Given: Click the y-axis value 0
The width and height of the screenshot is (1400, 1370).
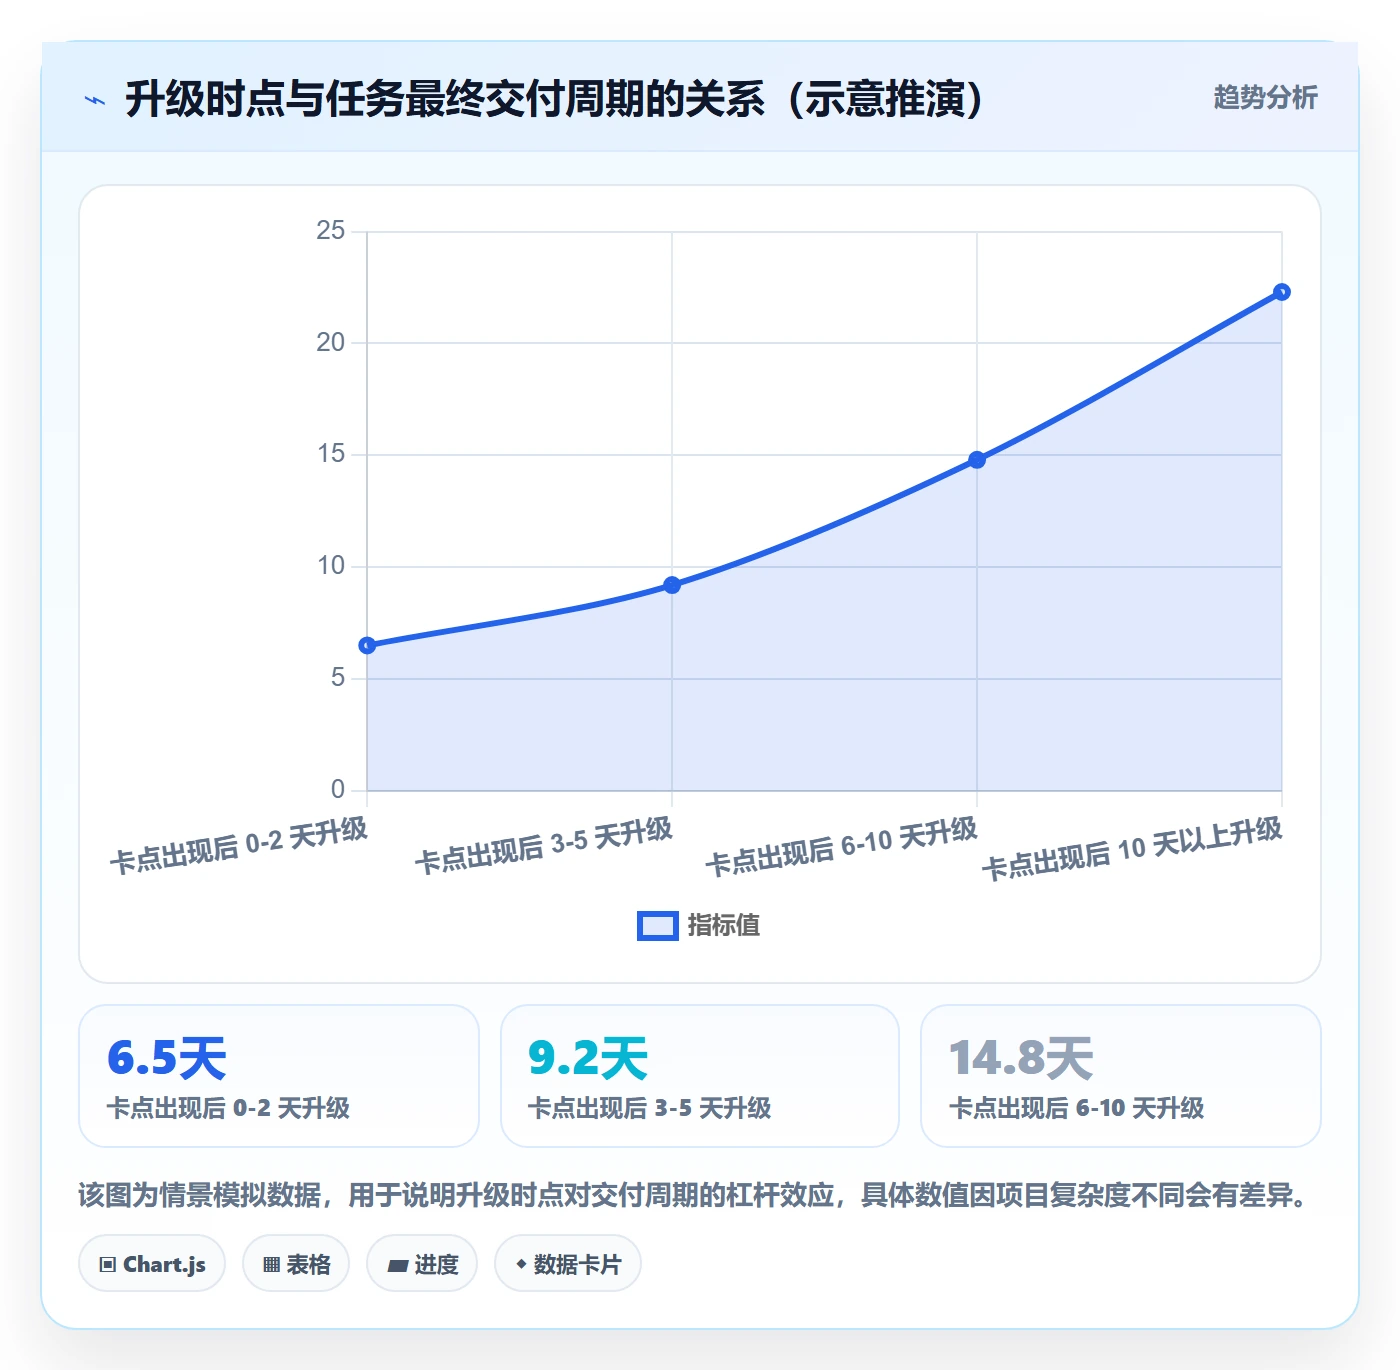Looking at the screenshot, I should pyautogui.click(x=338, y=790).
